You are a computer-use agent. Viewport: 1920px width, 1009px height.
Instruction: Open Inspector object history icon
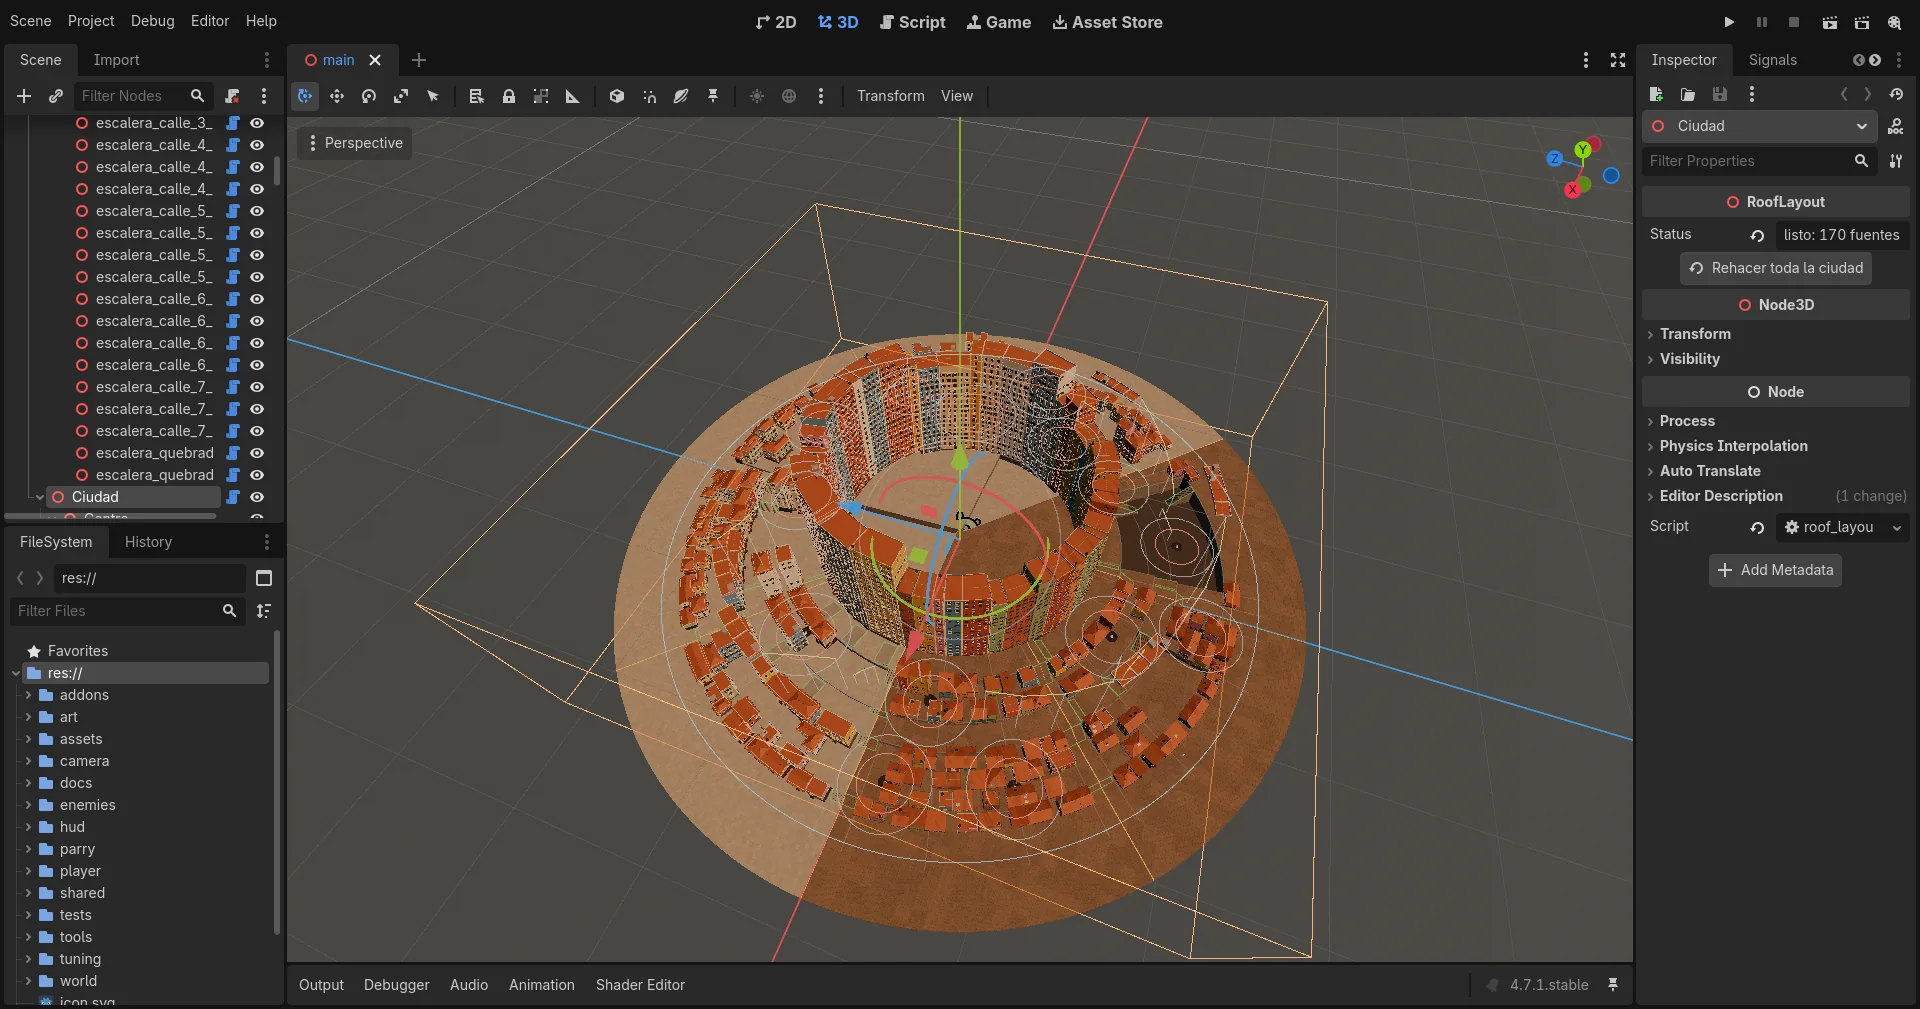(1896, 94)
